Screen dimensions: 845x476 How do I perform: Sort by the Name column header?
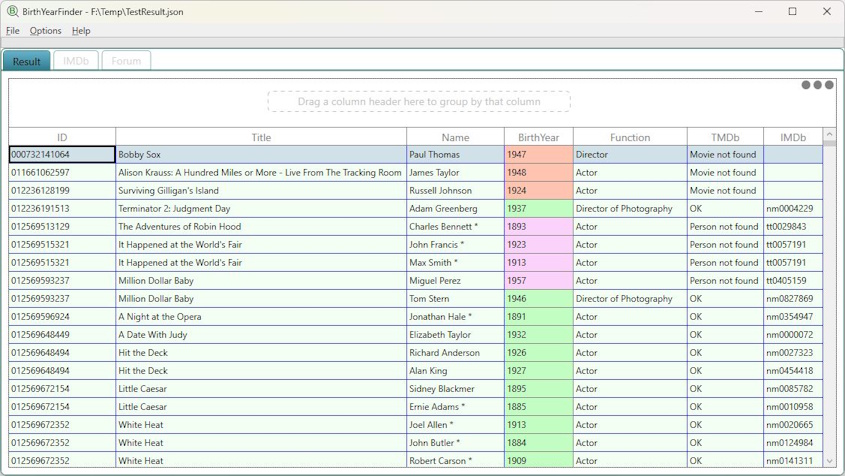[x=455, y=137]
